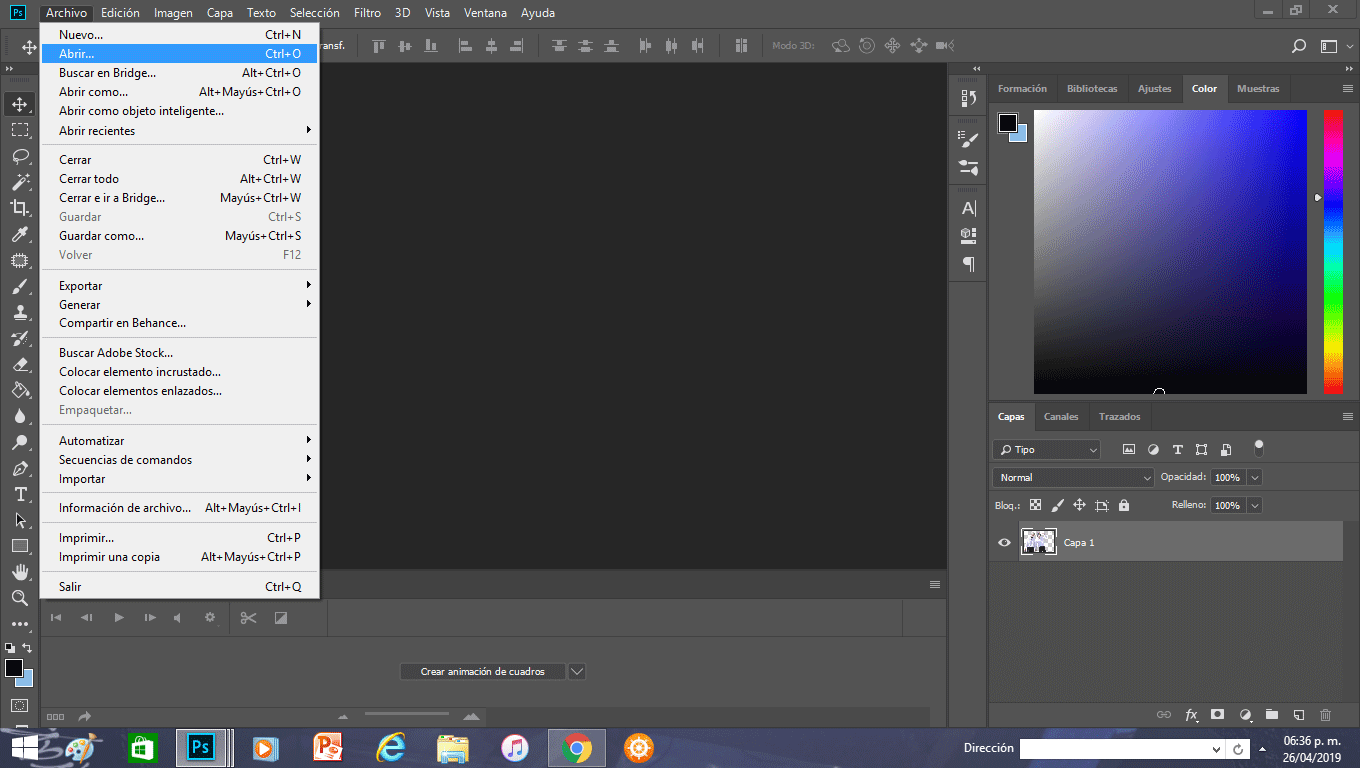Select Guardar como... menu entry
The height and width of the screenshot is (768, 1360).
click(180, 236)
